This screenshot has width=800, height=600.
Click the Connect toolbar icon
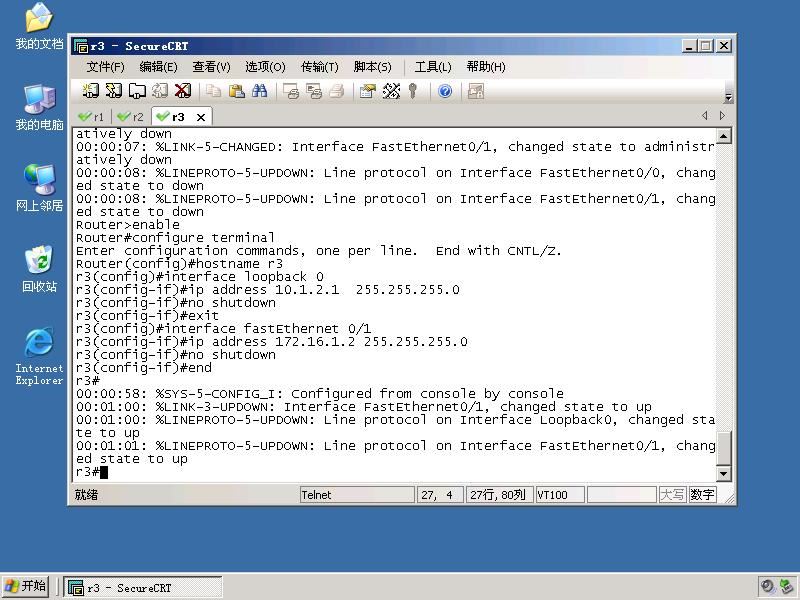pos(91,91)
